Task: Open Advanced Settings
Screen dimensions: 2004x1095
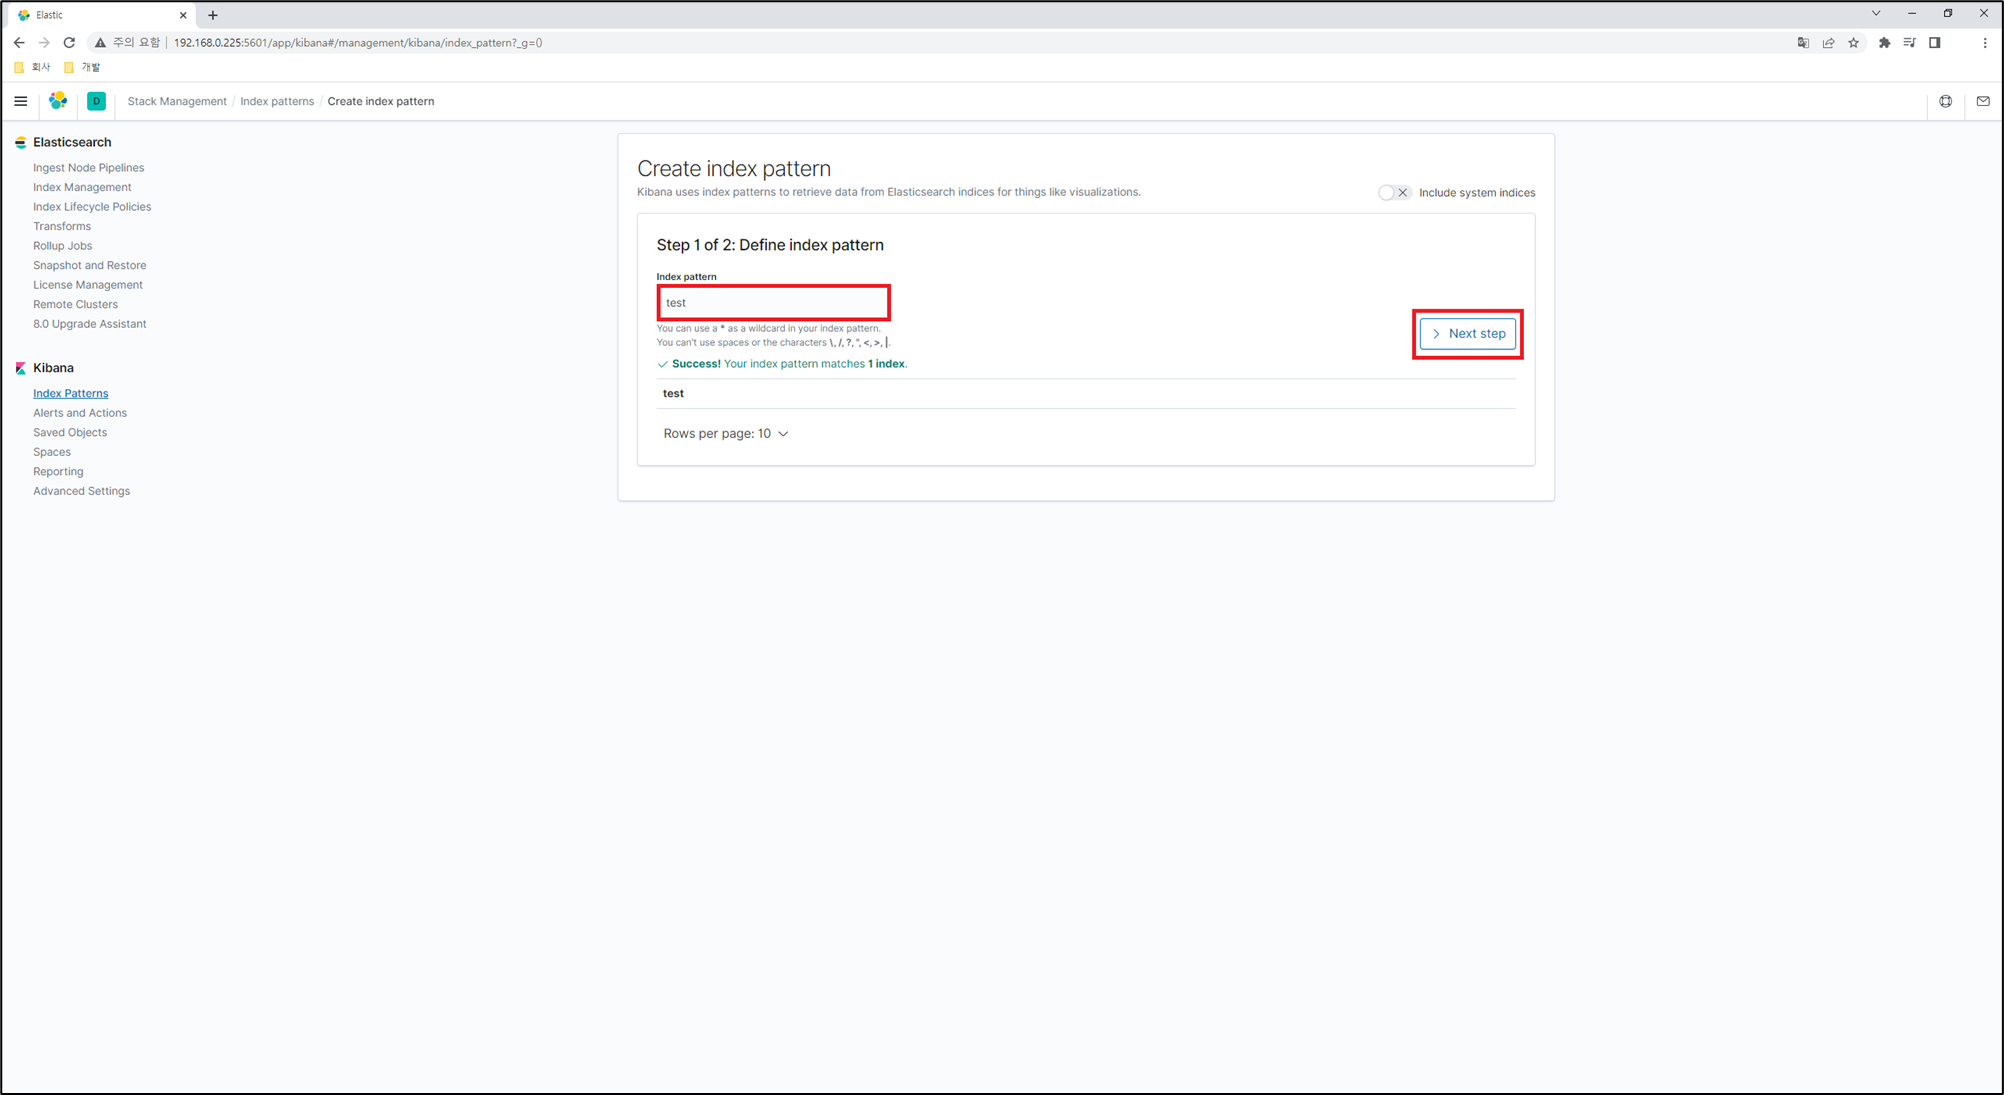Action: pos(81,491)
